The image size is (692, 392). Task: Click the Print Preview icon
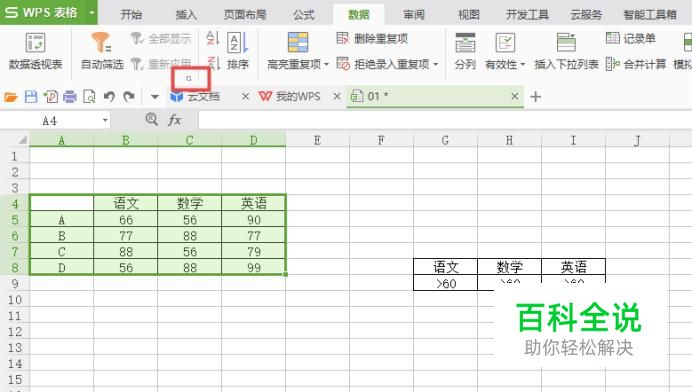[89, 97]
